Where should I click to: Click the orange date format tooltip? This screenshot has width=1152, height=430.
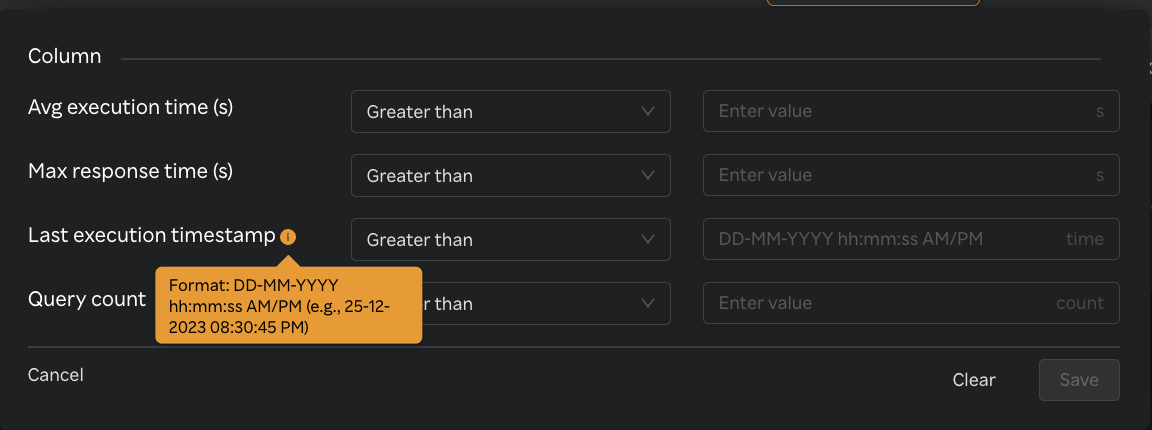288,306
